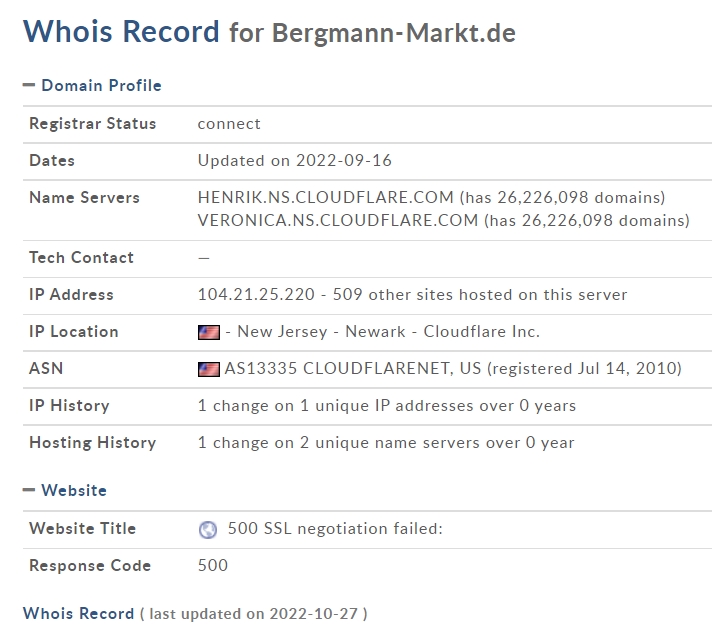
Task: Click the Whois Record last updated heading
Action: tap(79, 613)
